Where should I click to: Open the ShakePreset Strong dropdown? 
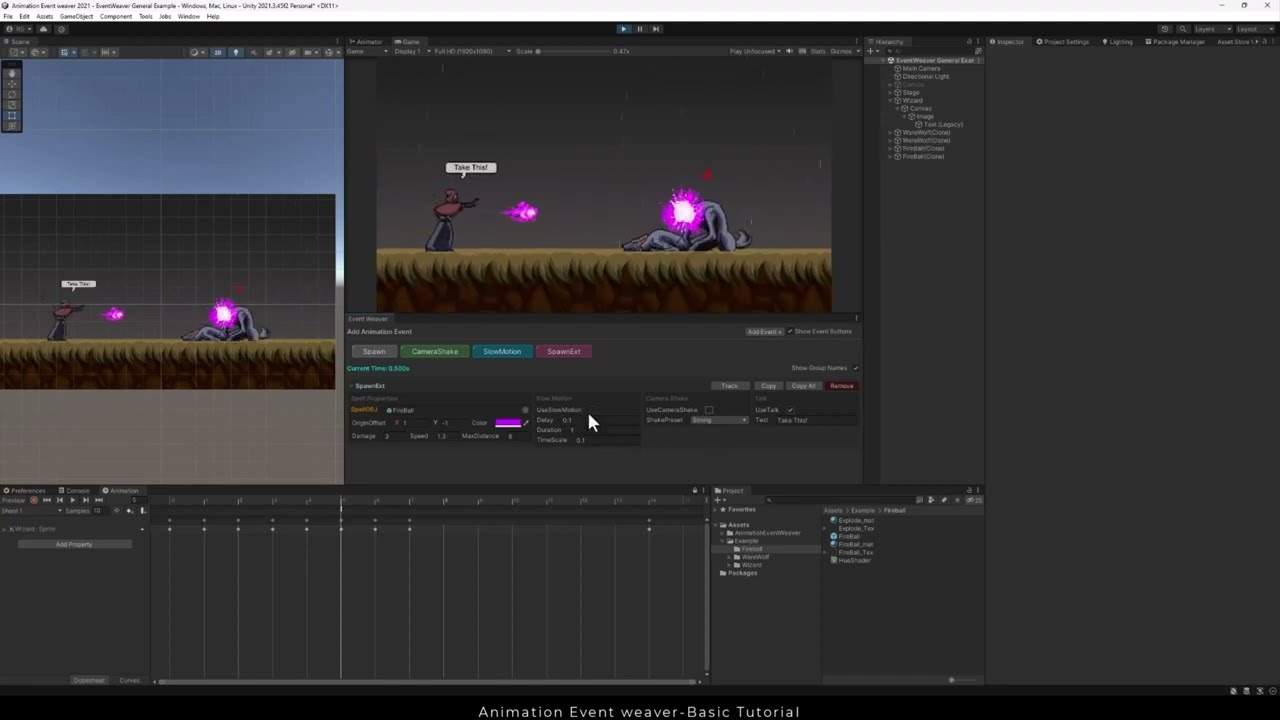coord(719,420)
